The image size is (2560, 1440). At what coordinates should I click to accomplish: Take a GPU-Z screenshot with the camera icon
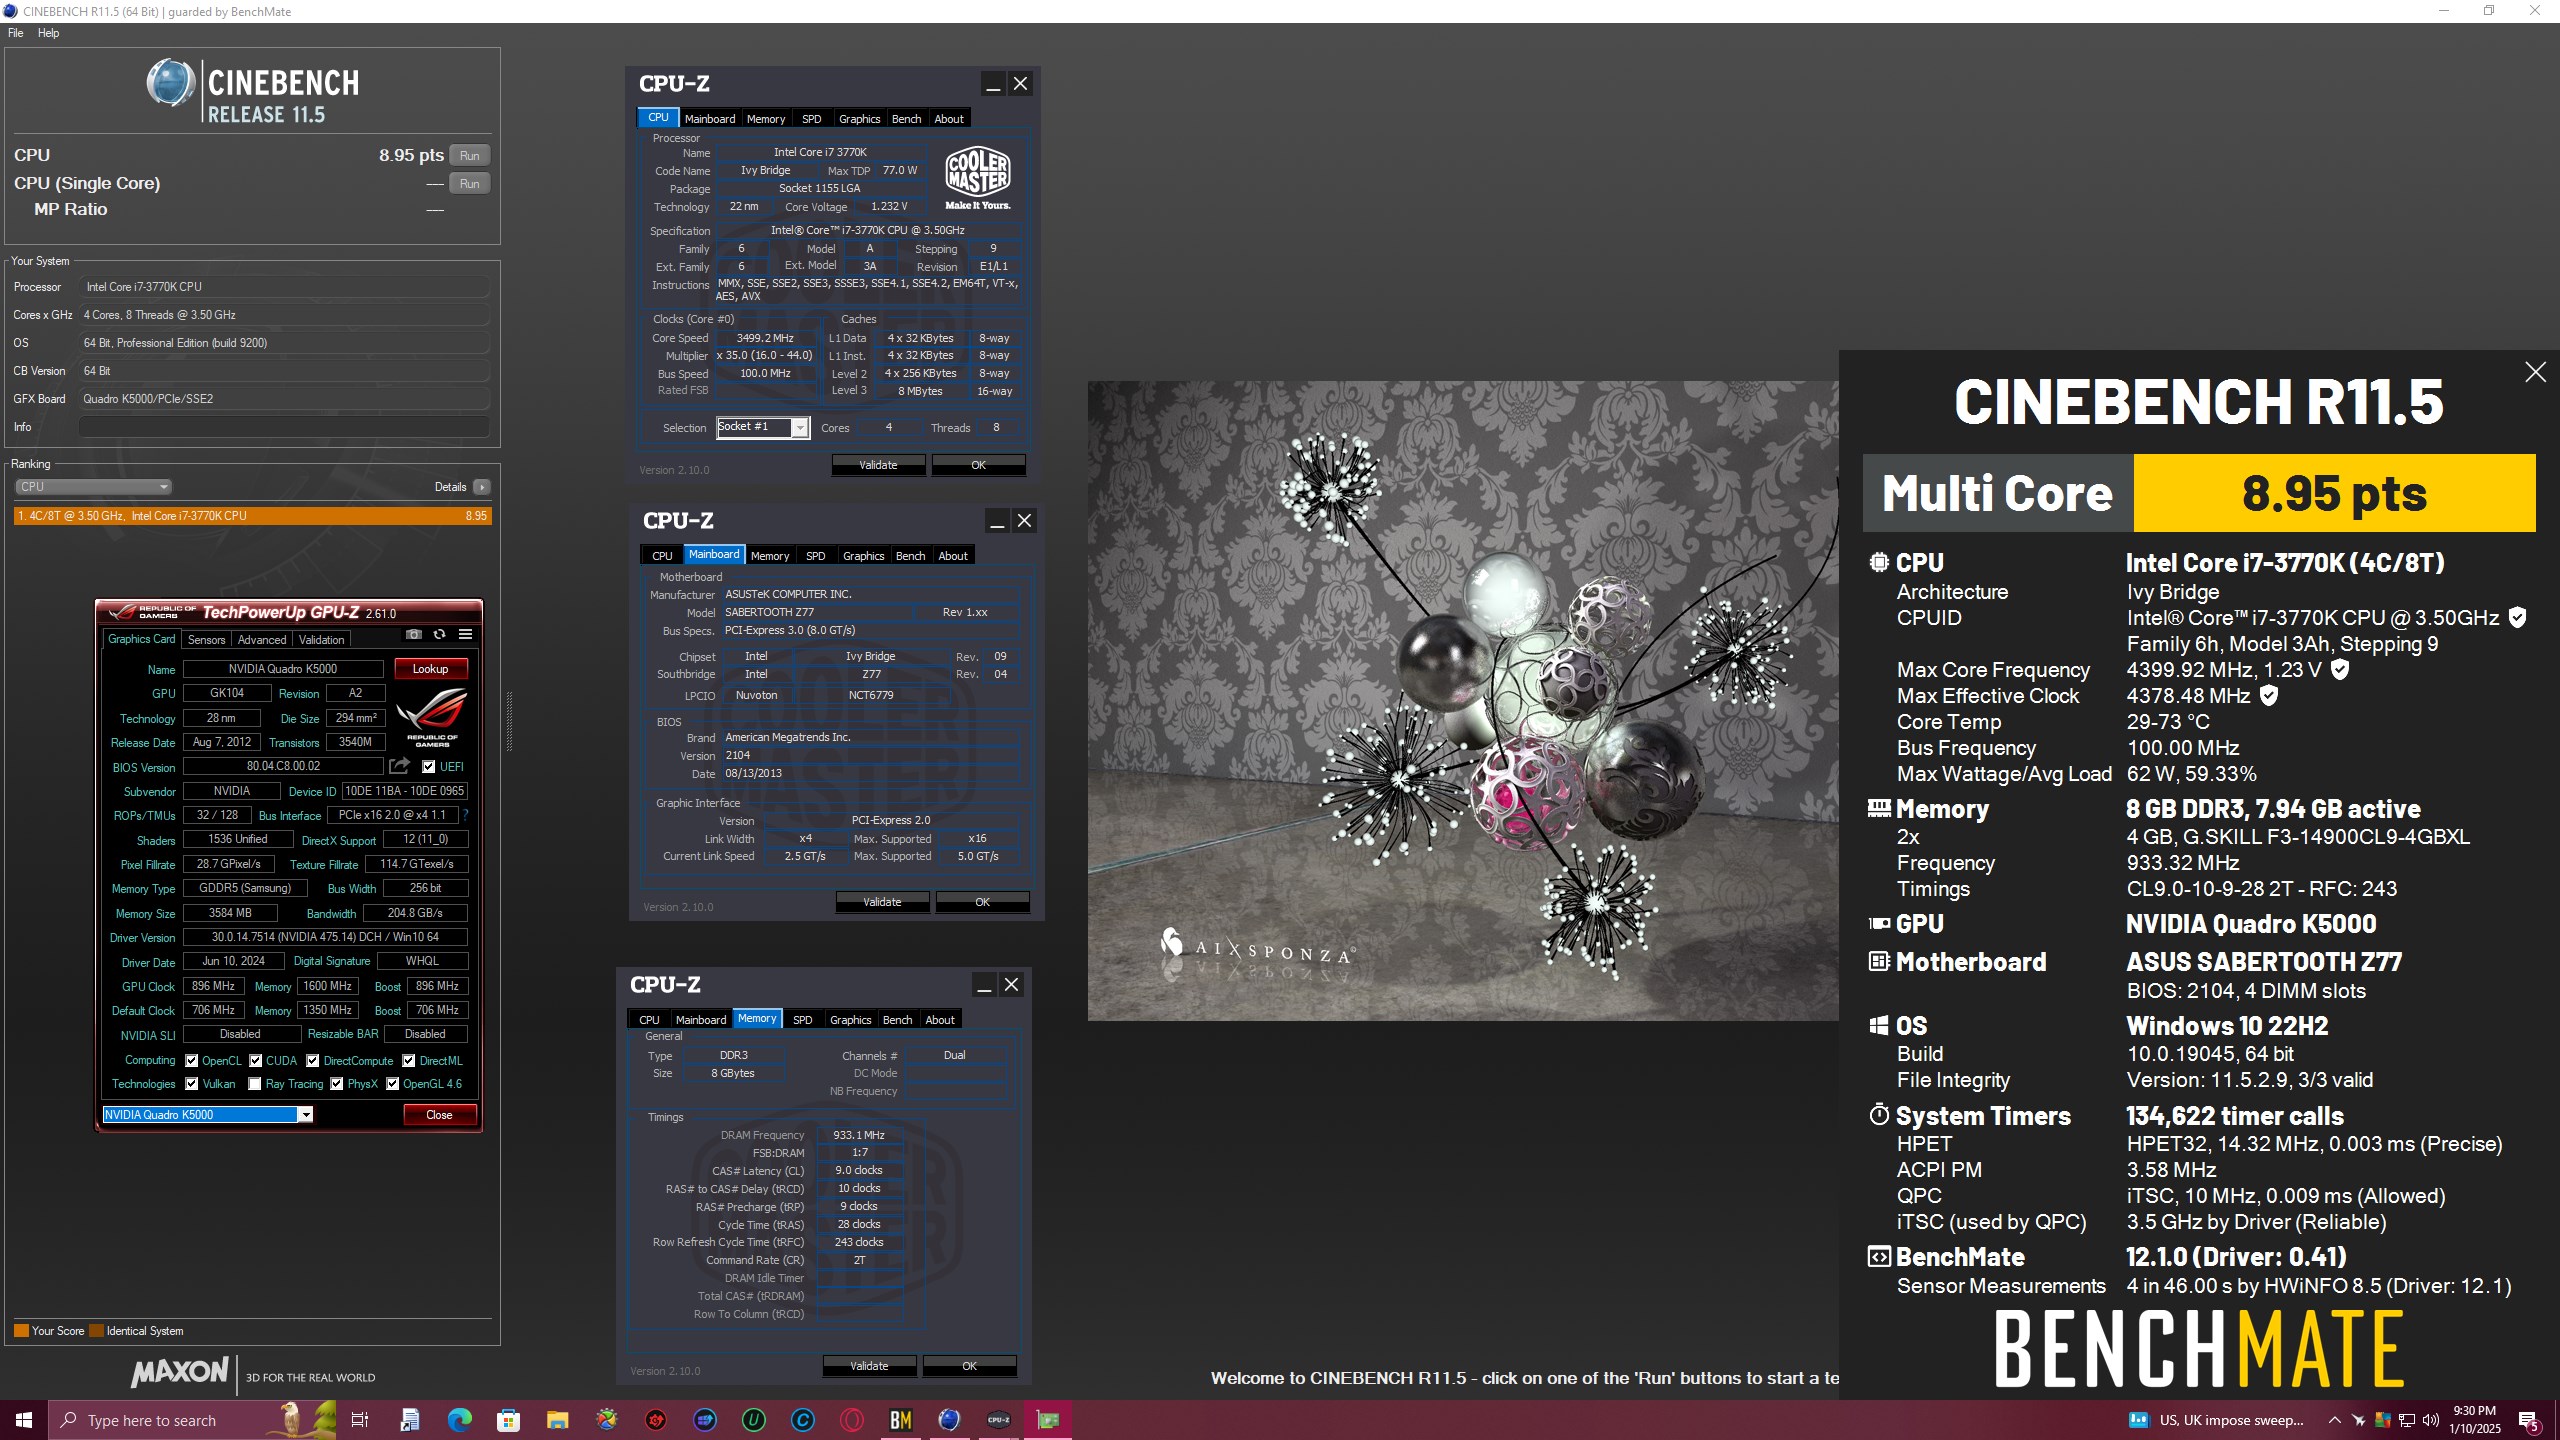(x=413, y=634)
